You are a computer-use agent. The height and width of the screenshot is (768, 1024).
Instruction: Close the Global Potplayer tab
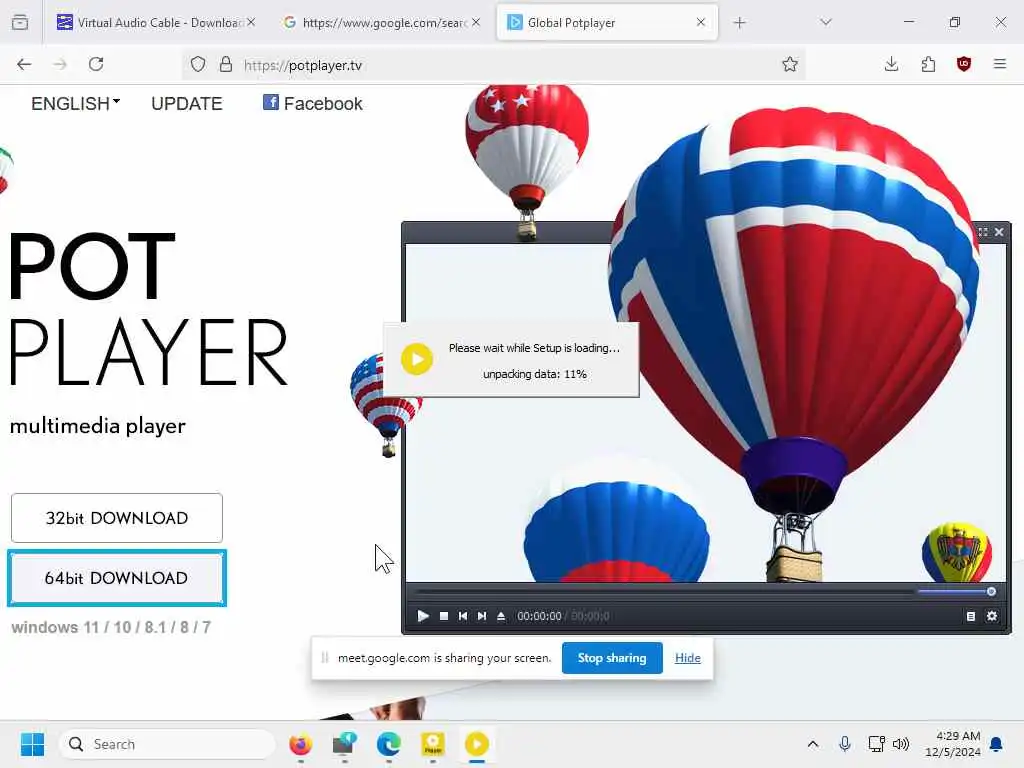coord(701,22)
